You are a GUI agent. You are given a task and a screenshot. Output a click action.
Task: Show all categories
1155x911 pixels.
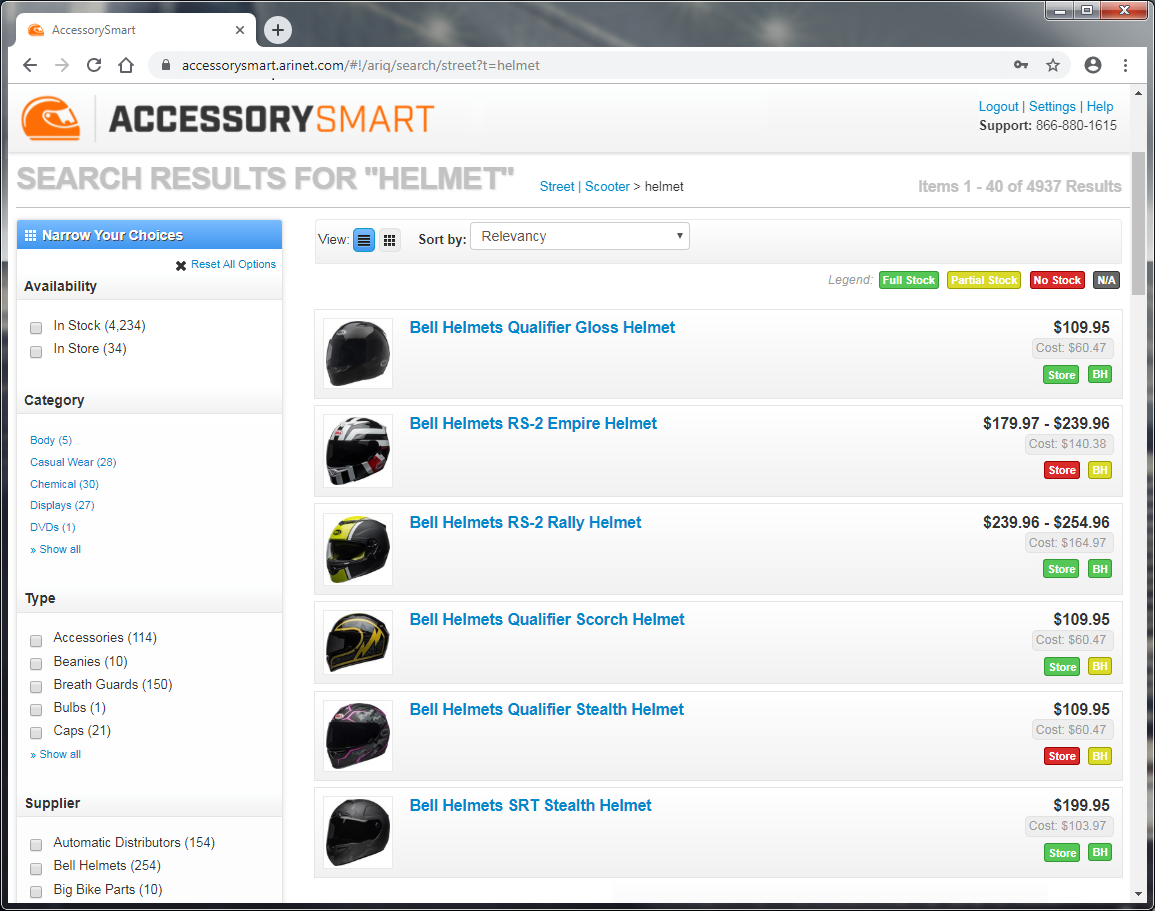pyautogui.click(x=55, y=549)
